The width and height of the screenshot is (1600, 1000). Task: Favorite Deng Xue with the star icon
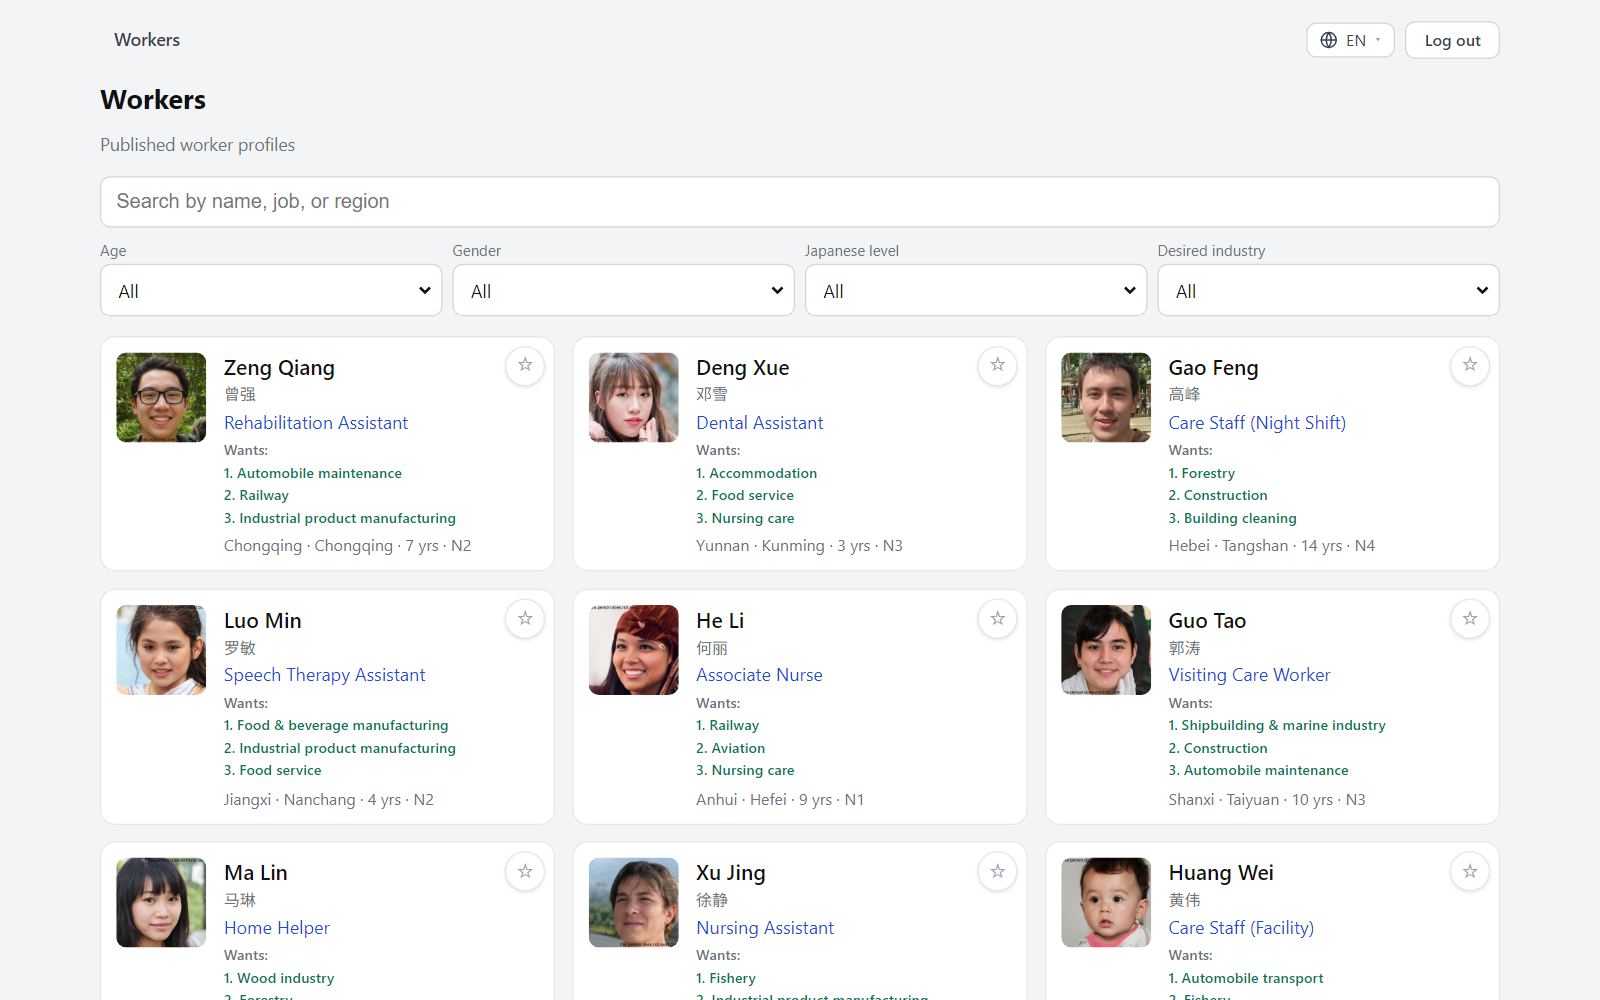(x=998, y=366)
